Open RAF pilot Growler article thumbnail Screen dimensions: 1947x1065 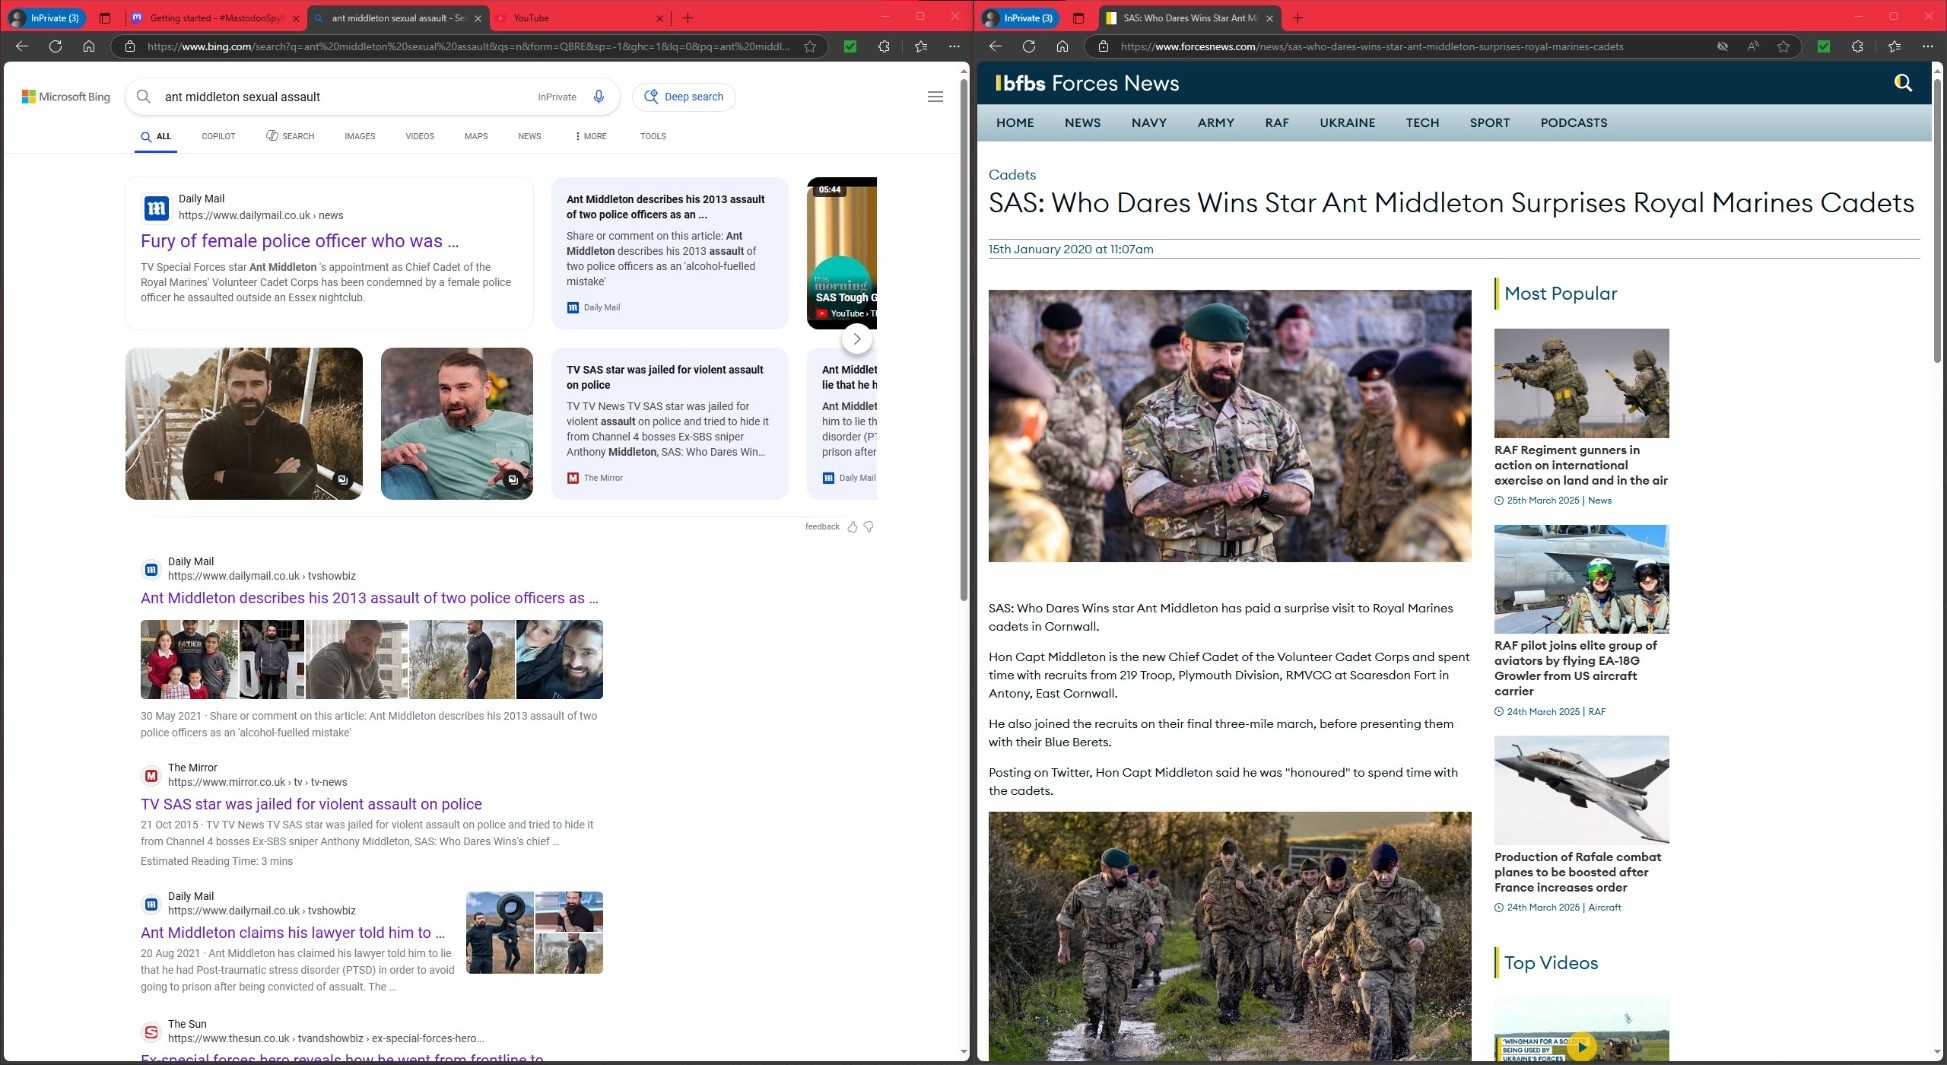pos(1581,579)
